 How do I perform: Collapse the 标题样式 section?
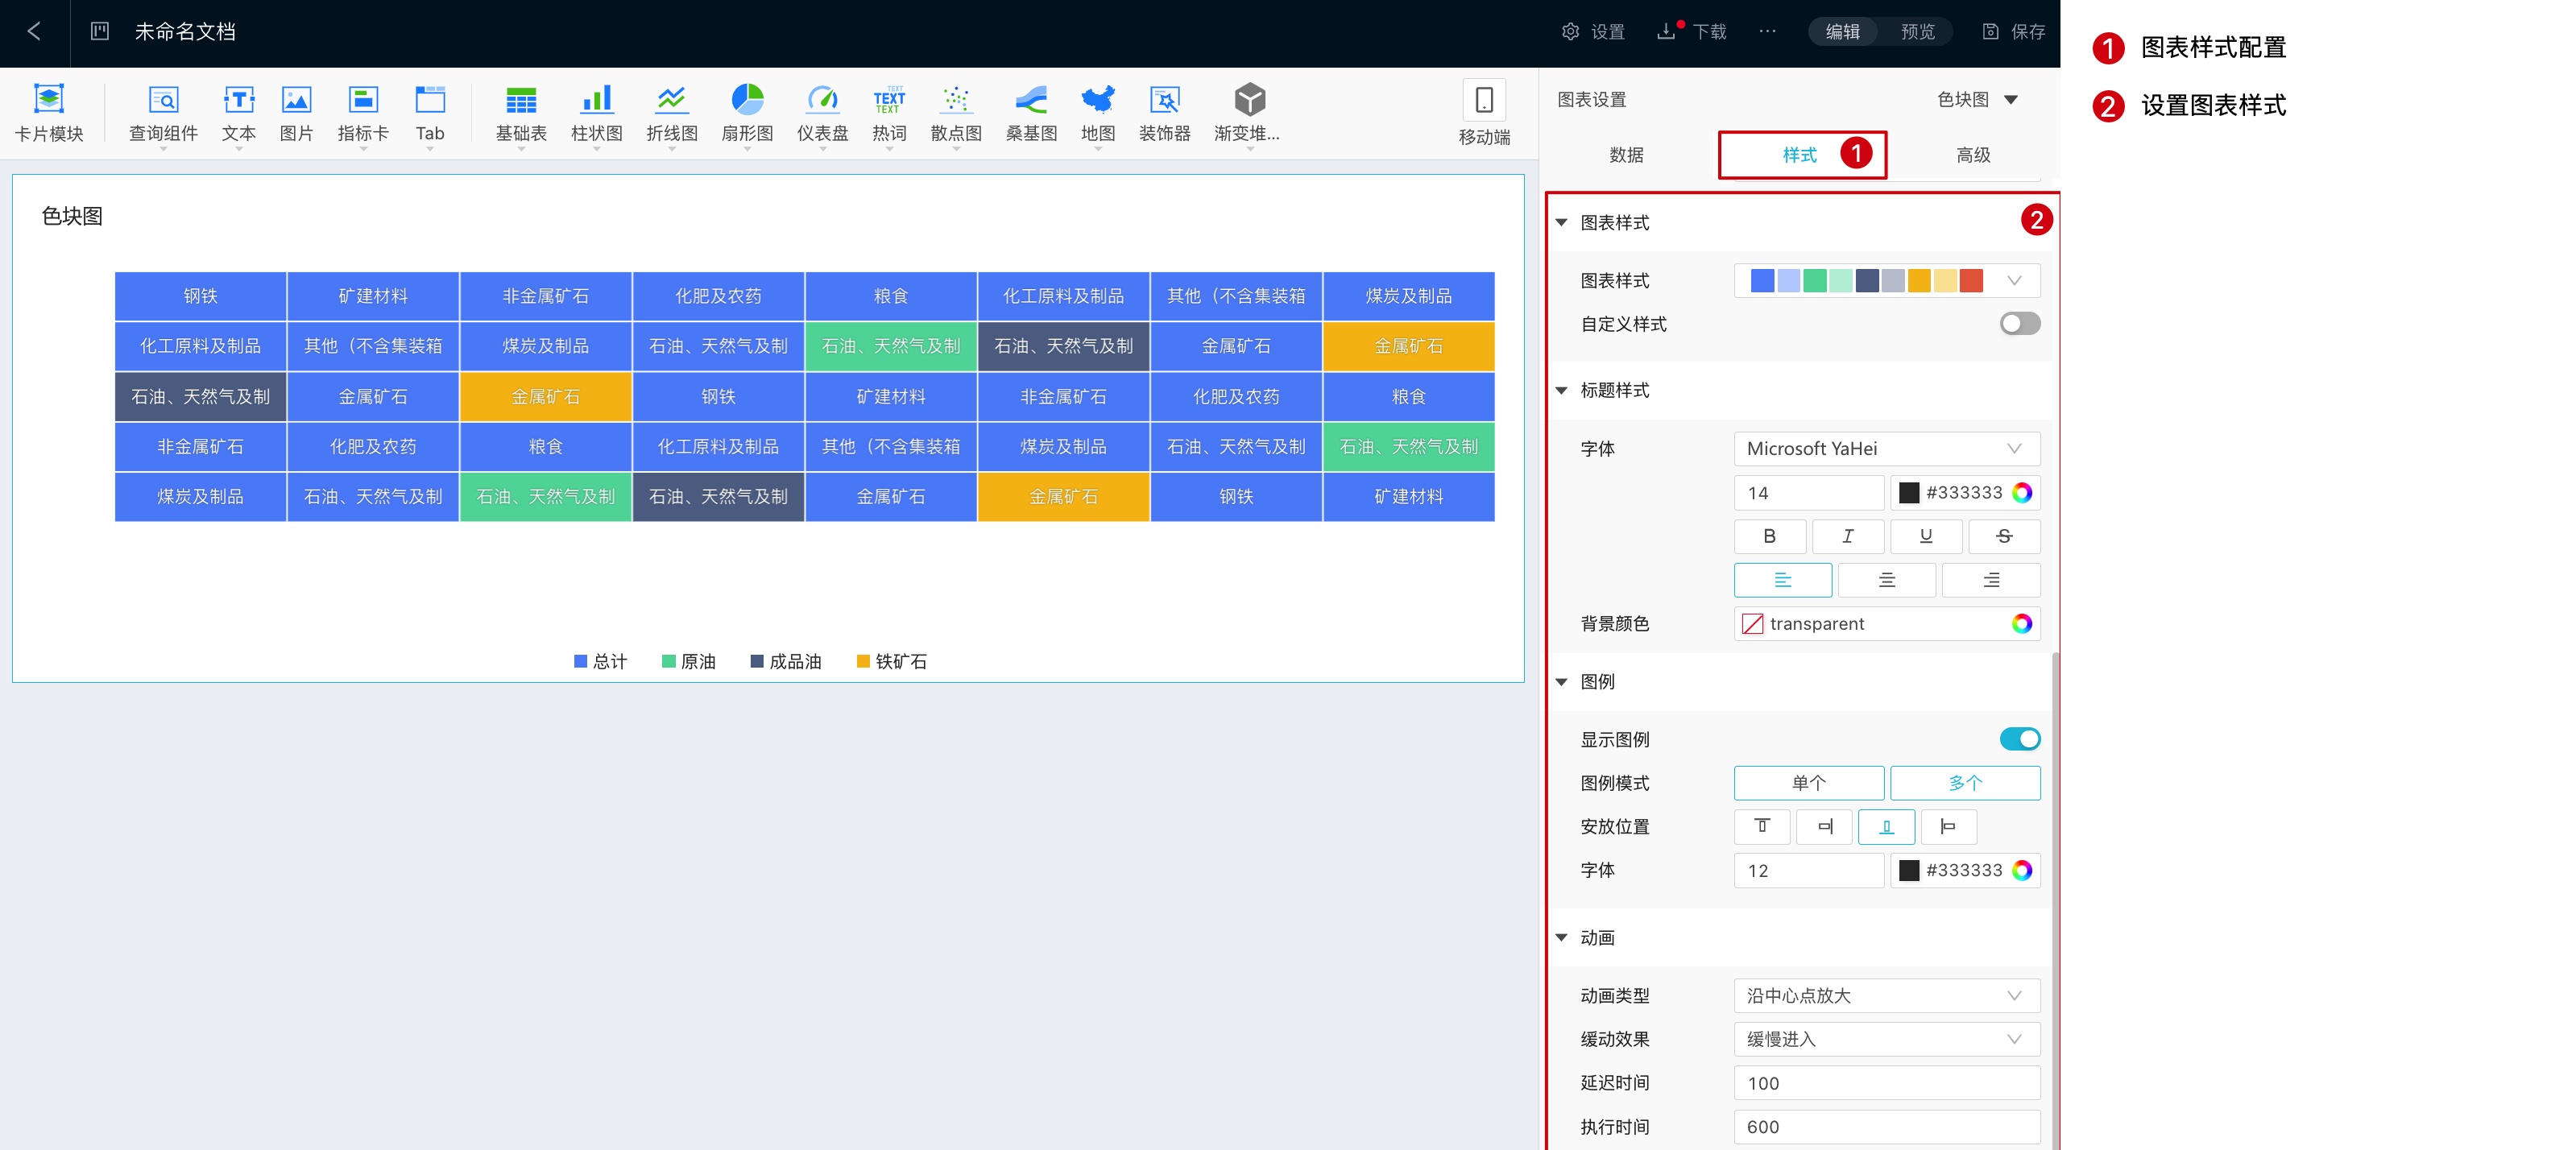[x=1561, y=390]
